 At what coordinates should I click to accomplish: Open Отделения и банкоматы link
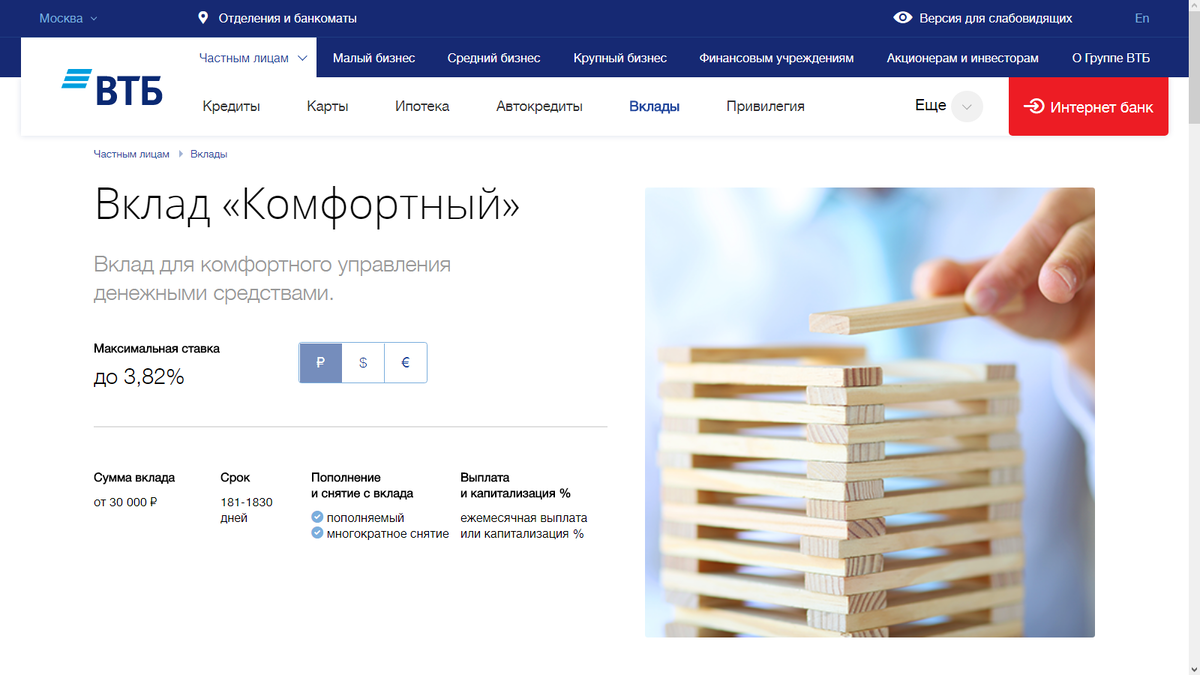[x=287, y=18]
